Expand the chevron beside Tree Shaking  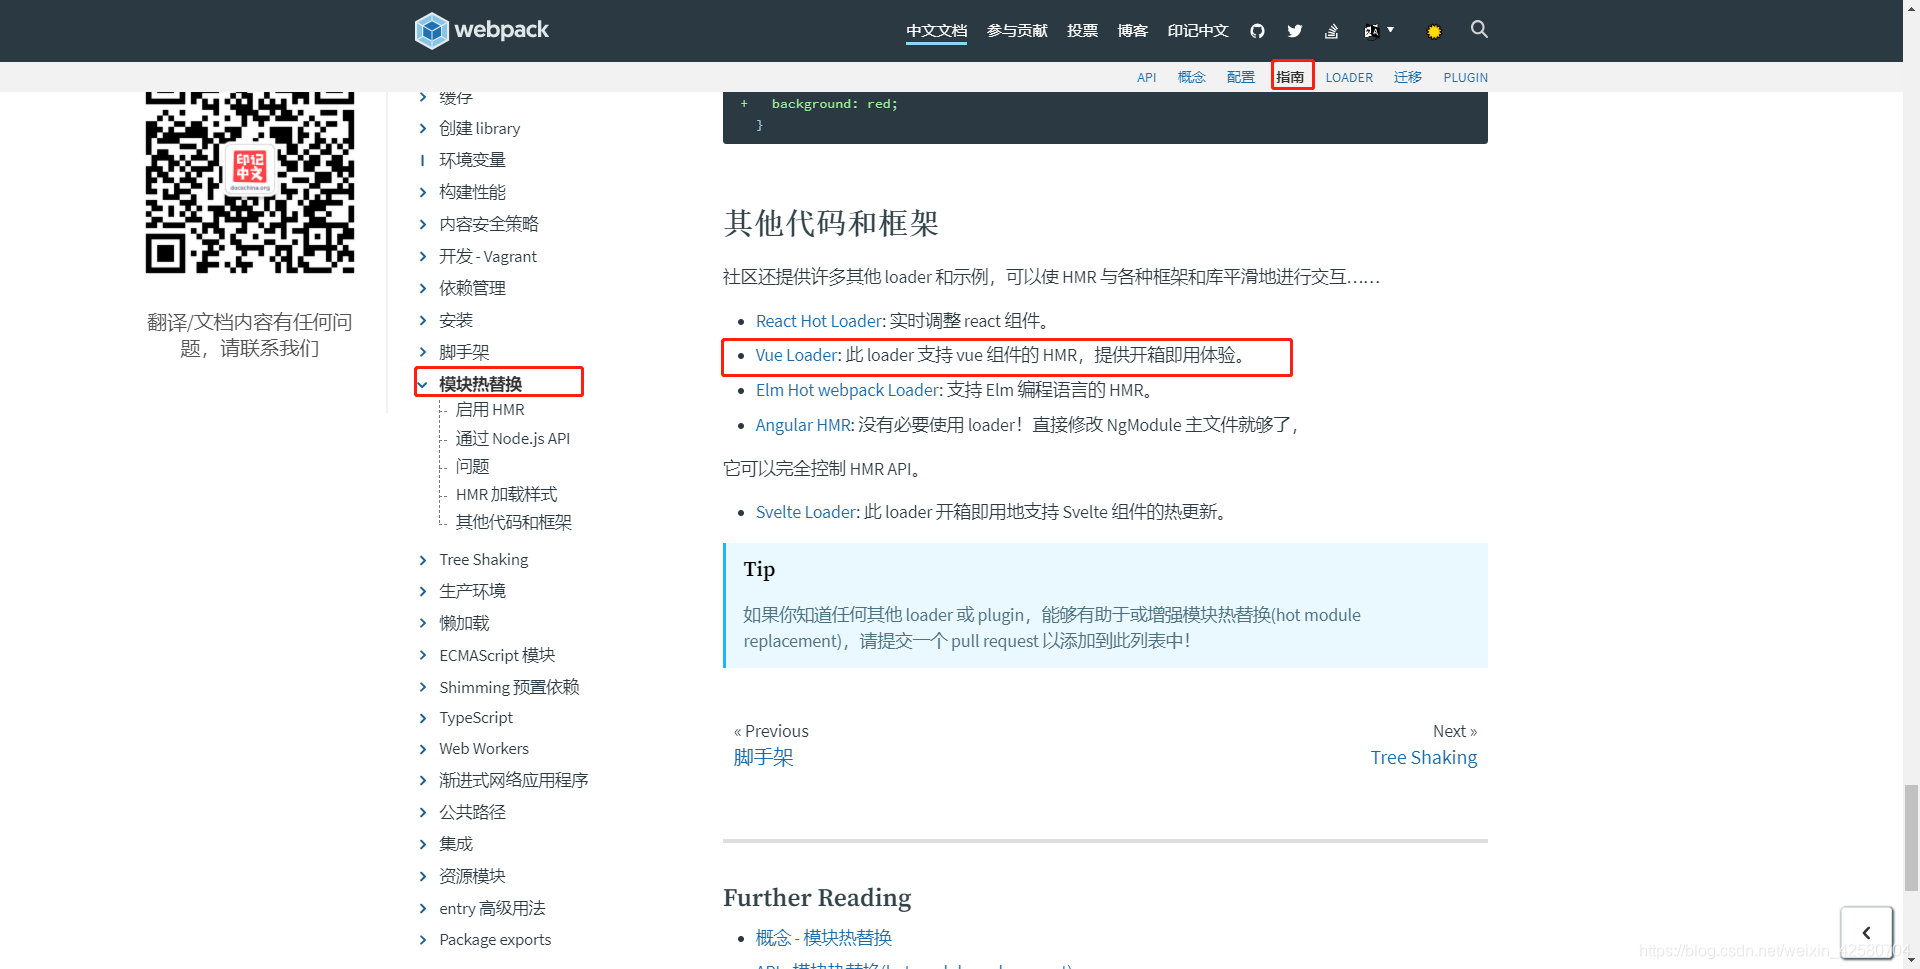423,560
